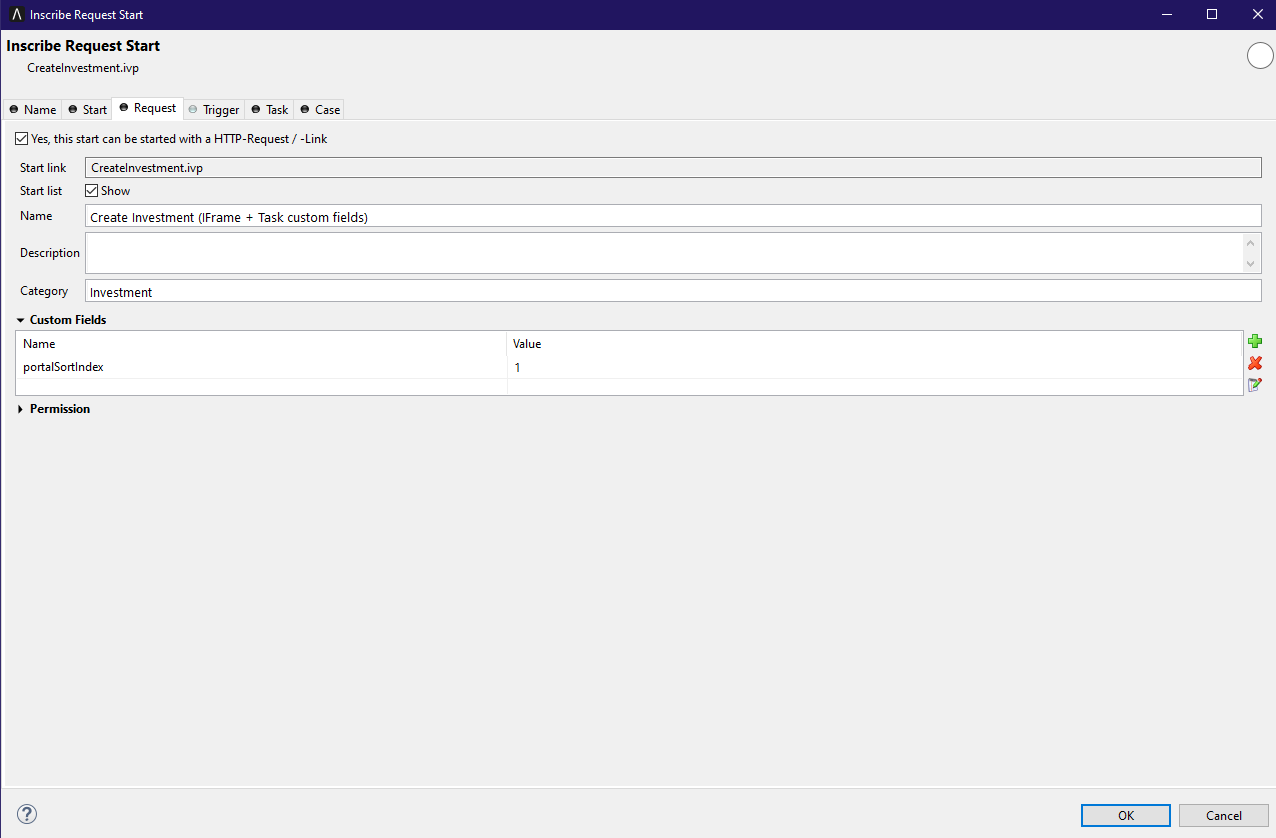Add a new custom field with the green plus
This screenshot has height=838, width=1276.
click(1255, 341)
